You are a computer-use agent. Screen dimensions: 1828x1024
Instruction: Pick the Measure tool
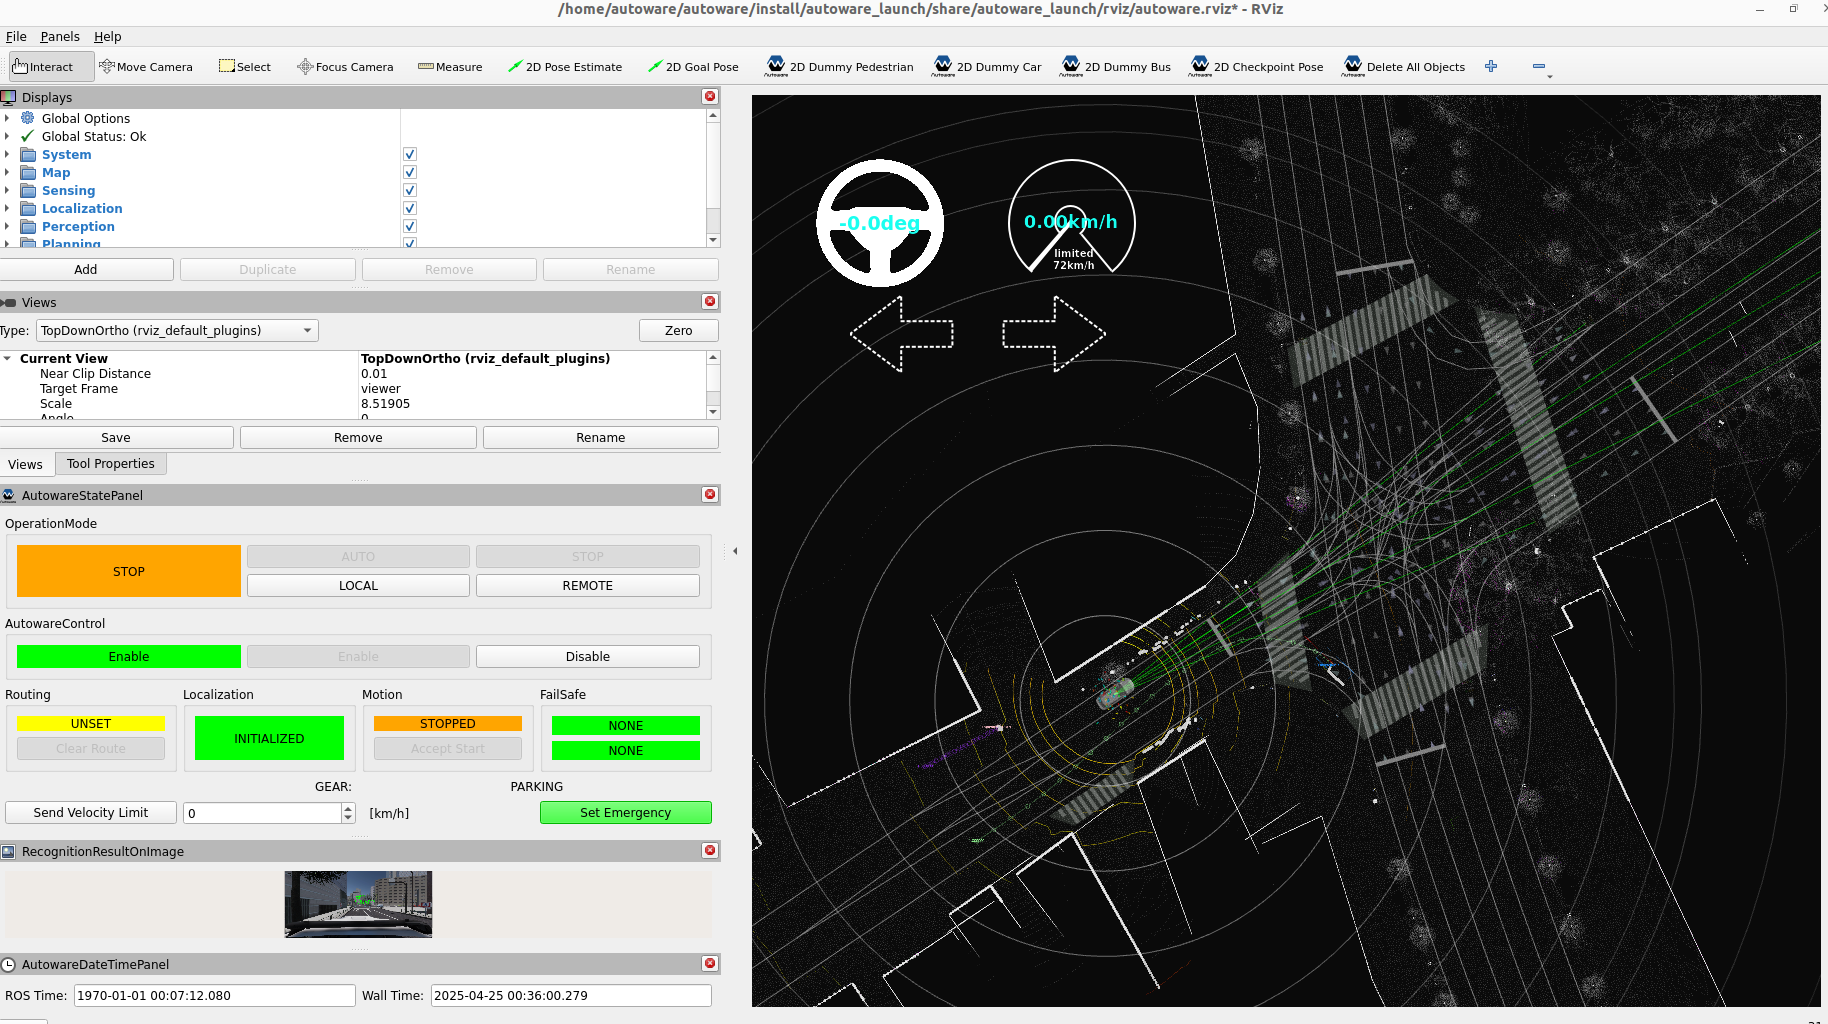coord(450,67)
